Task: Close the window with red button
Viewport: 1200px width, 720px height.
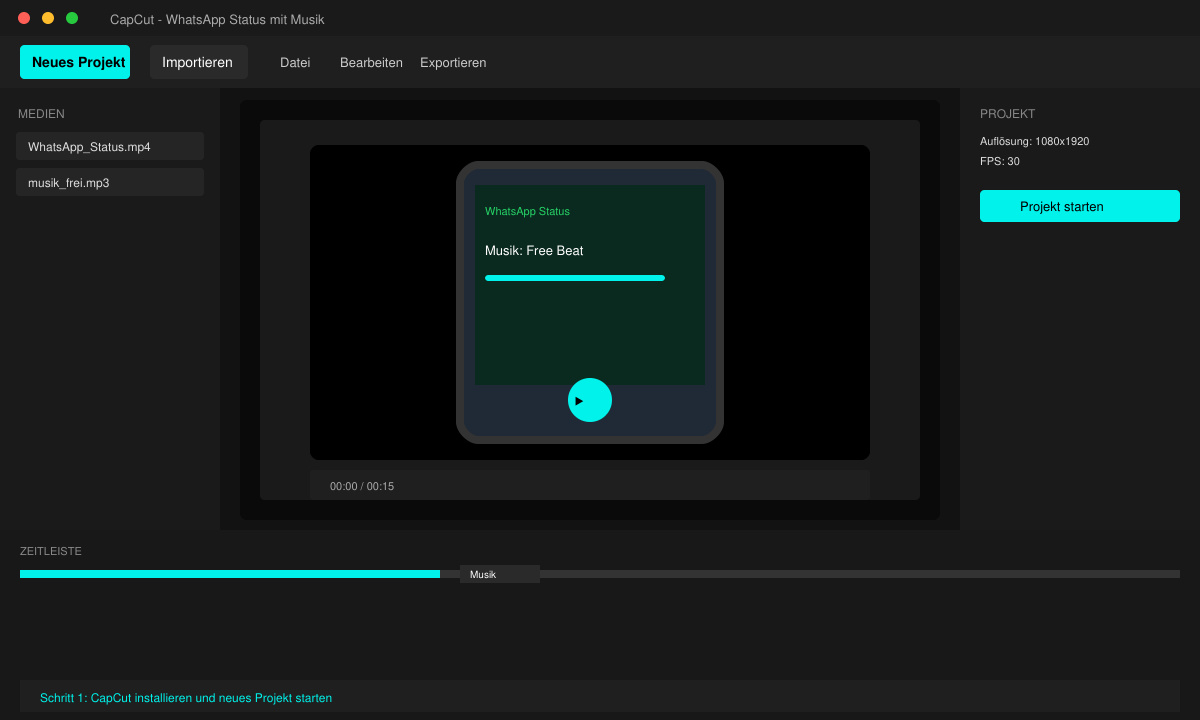Action: tap(24, 18)
